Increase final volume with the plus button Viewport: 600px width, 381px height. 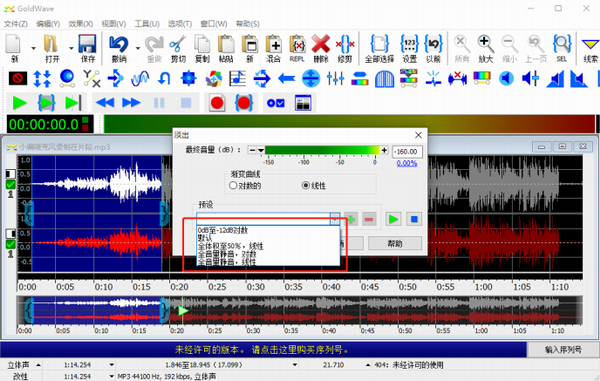tap(384, 150)
